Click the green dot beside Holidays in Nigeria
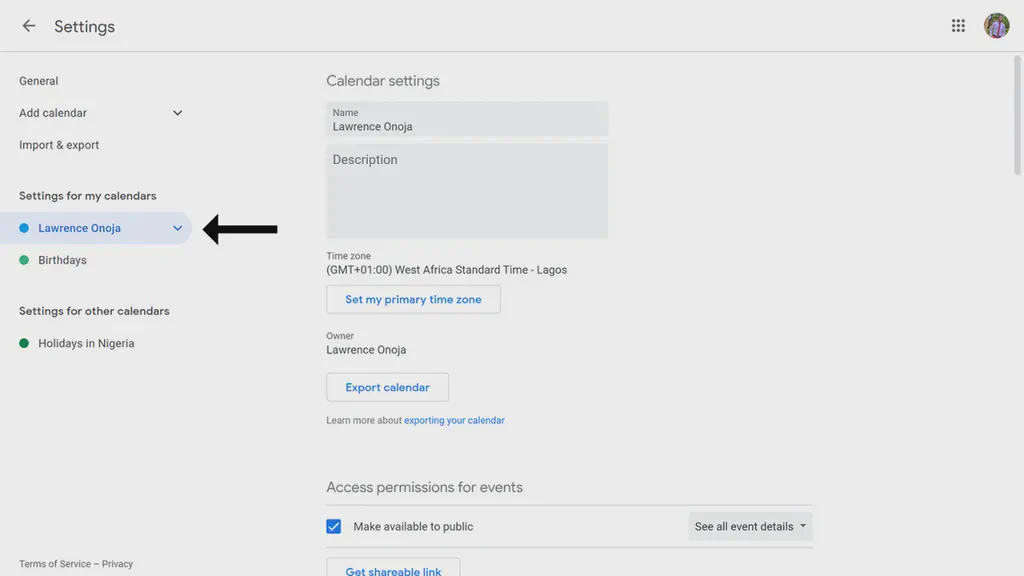Viewport: 1024px width, 576px height. [x=22, y=342]
